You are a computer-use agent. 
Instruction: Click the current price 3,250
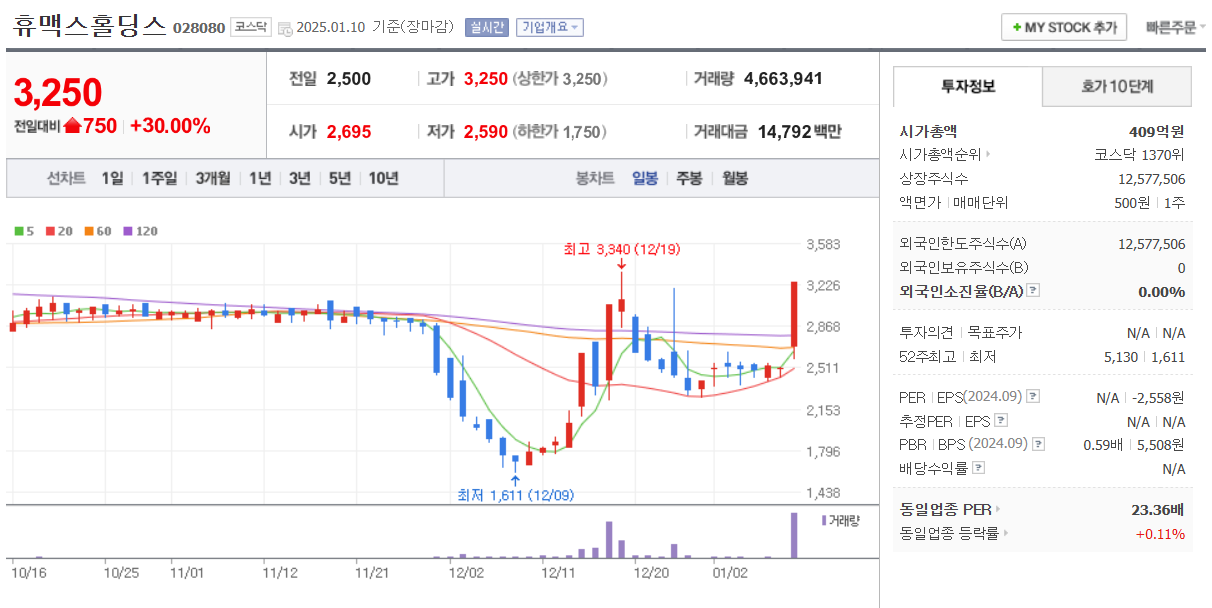coord(57,92)
